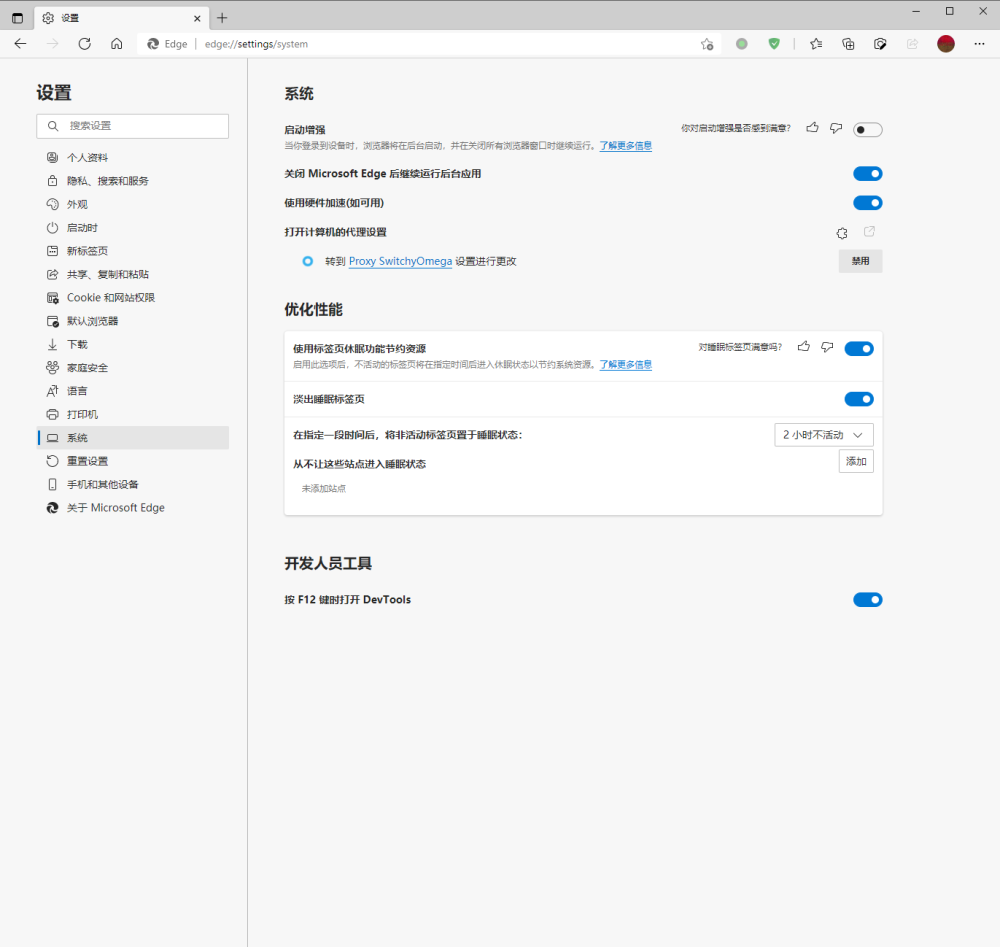
Task: Turn off 淡出睡眠标签页
Action: point(858,398)
